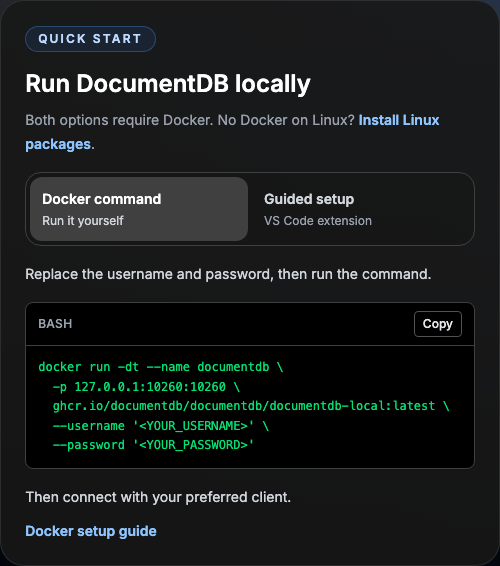Click the 'Run DocumentDB locally' heading

tap(168, 83)
